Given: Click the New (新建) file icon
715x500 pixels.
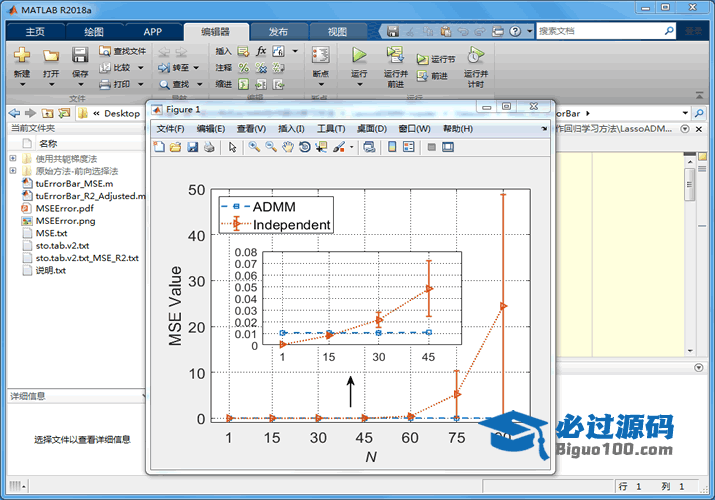Looking at the screenshot, I should click(21, 55).
